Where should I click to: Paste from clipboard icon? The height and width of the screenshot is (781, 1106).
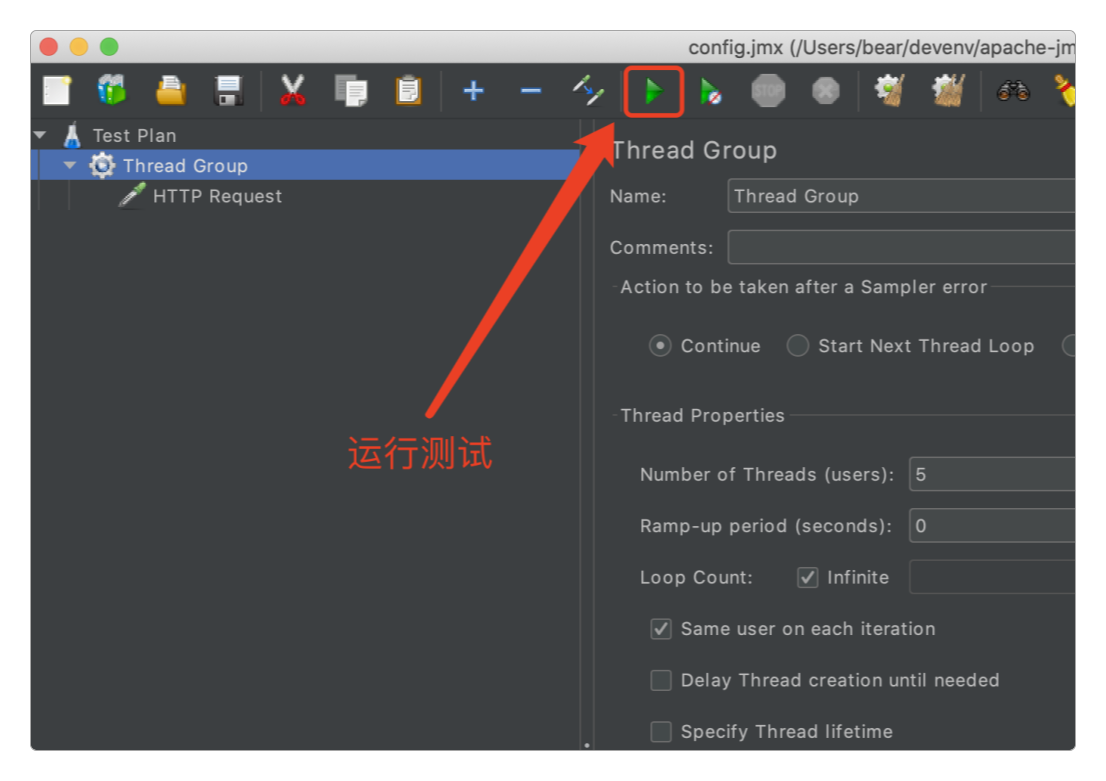click(x=408, y=91)
